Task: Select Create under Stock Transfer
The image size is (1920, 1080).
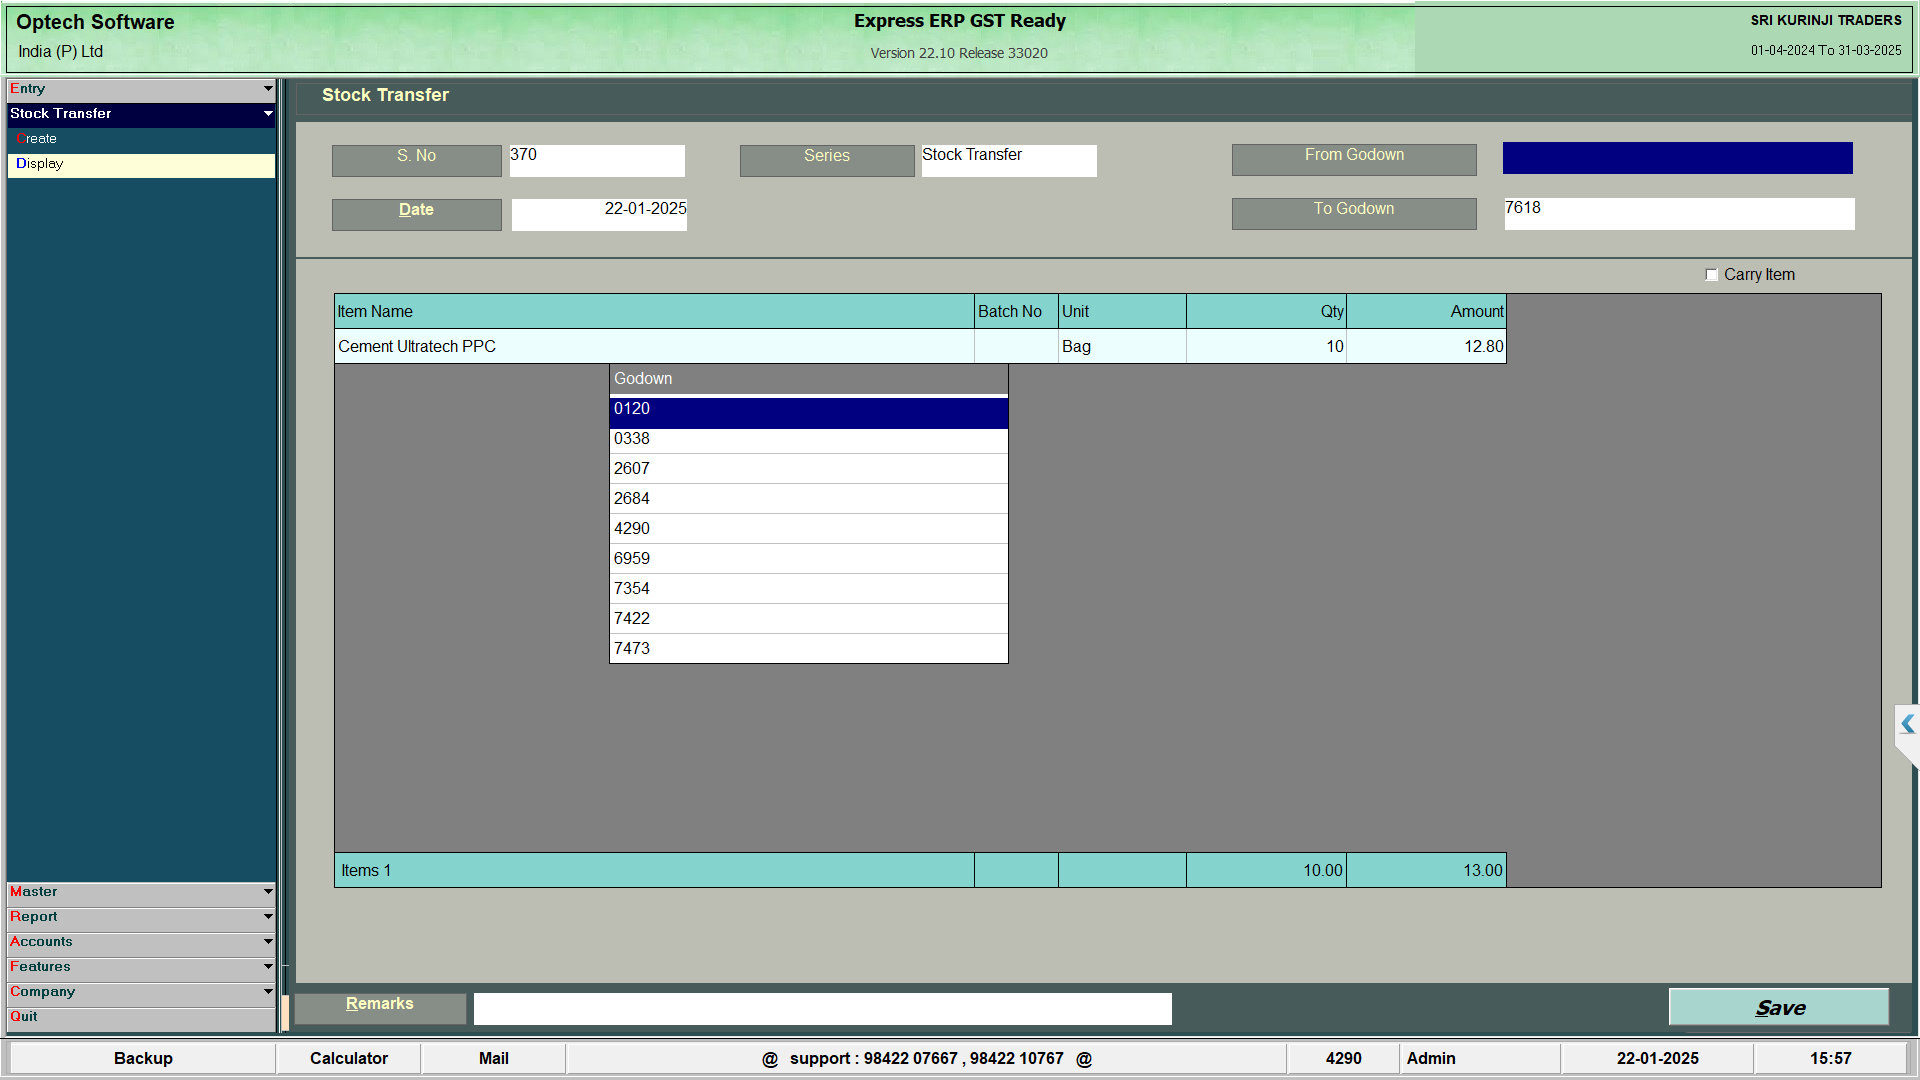Action: [x=38, y=139]
